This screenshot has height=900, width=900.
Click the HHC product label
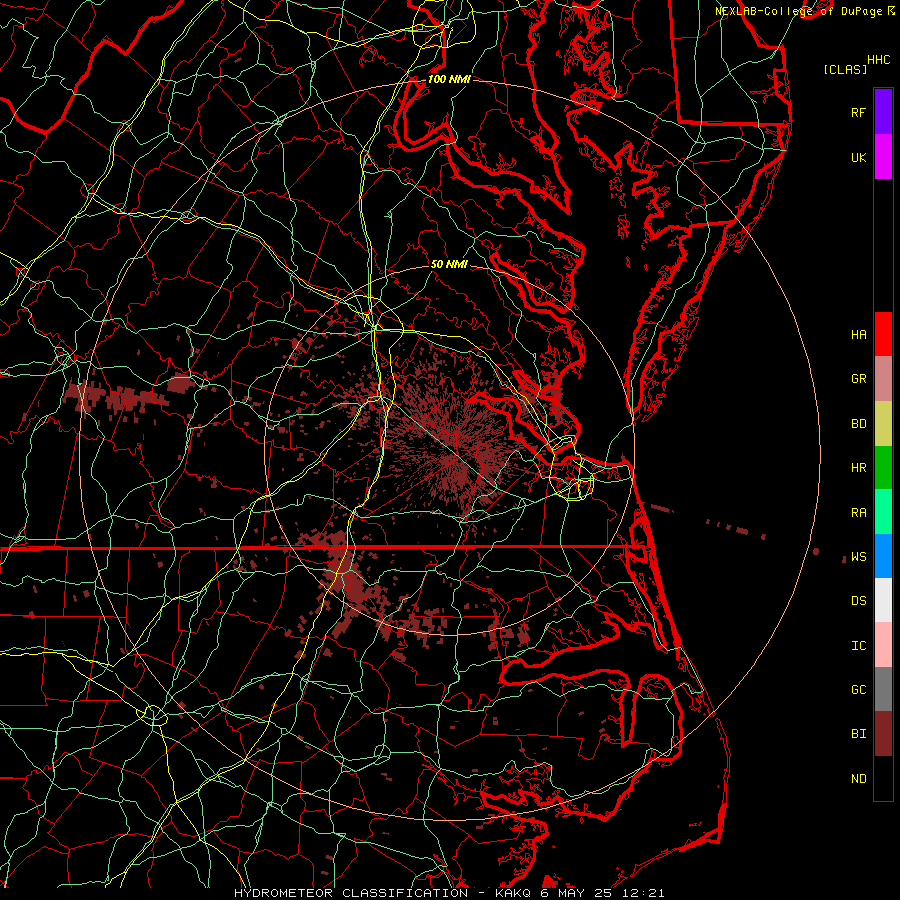coord(879,60)
